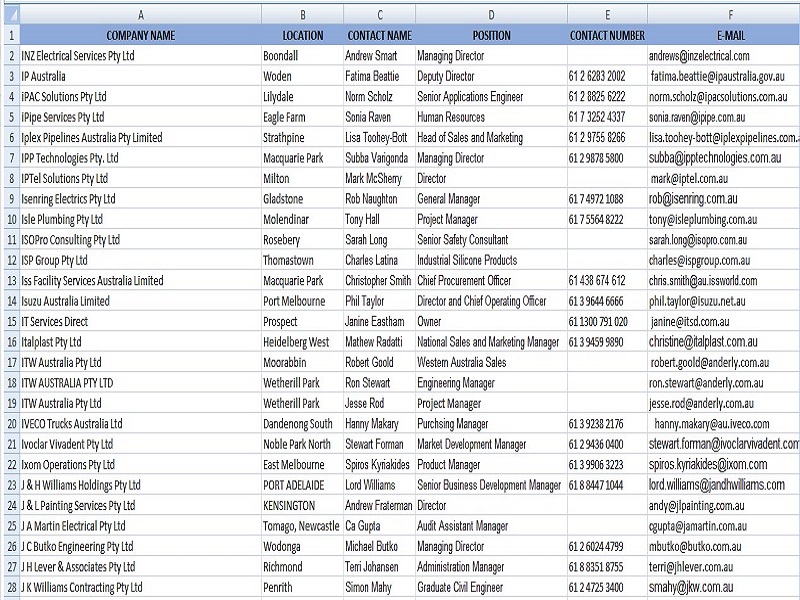800x600 pixels.
Task: Select column A header
Action: tap(140, 15)
